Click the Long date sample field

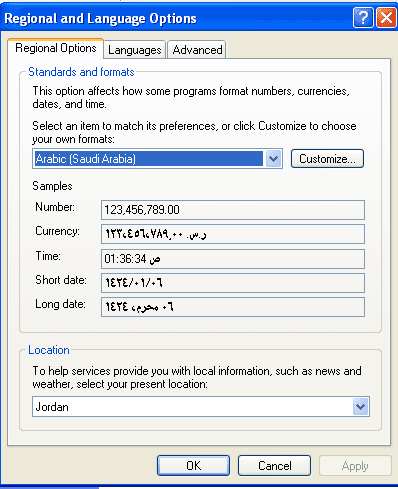click(x=233, y=307)
